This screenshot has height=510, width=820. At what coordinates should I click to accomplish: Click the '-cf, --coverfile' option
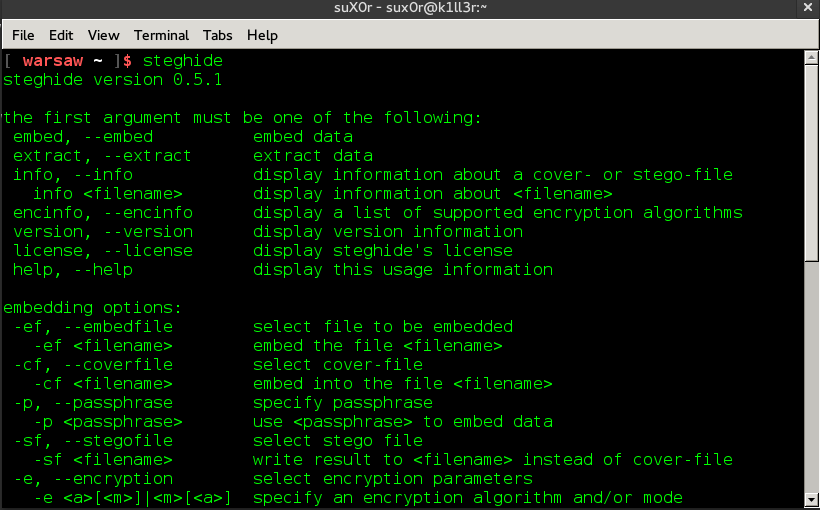point(93,365)
